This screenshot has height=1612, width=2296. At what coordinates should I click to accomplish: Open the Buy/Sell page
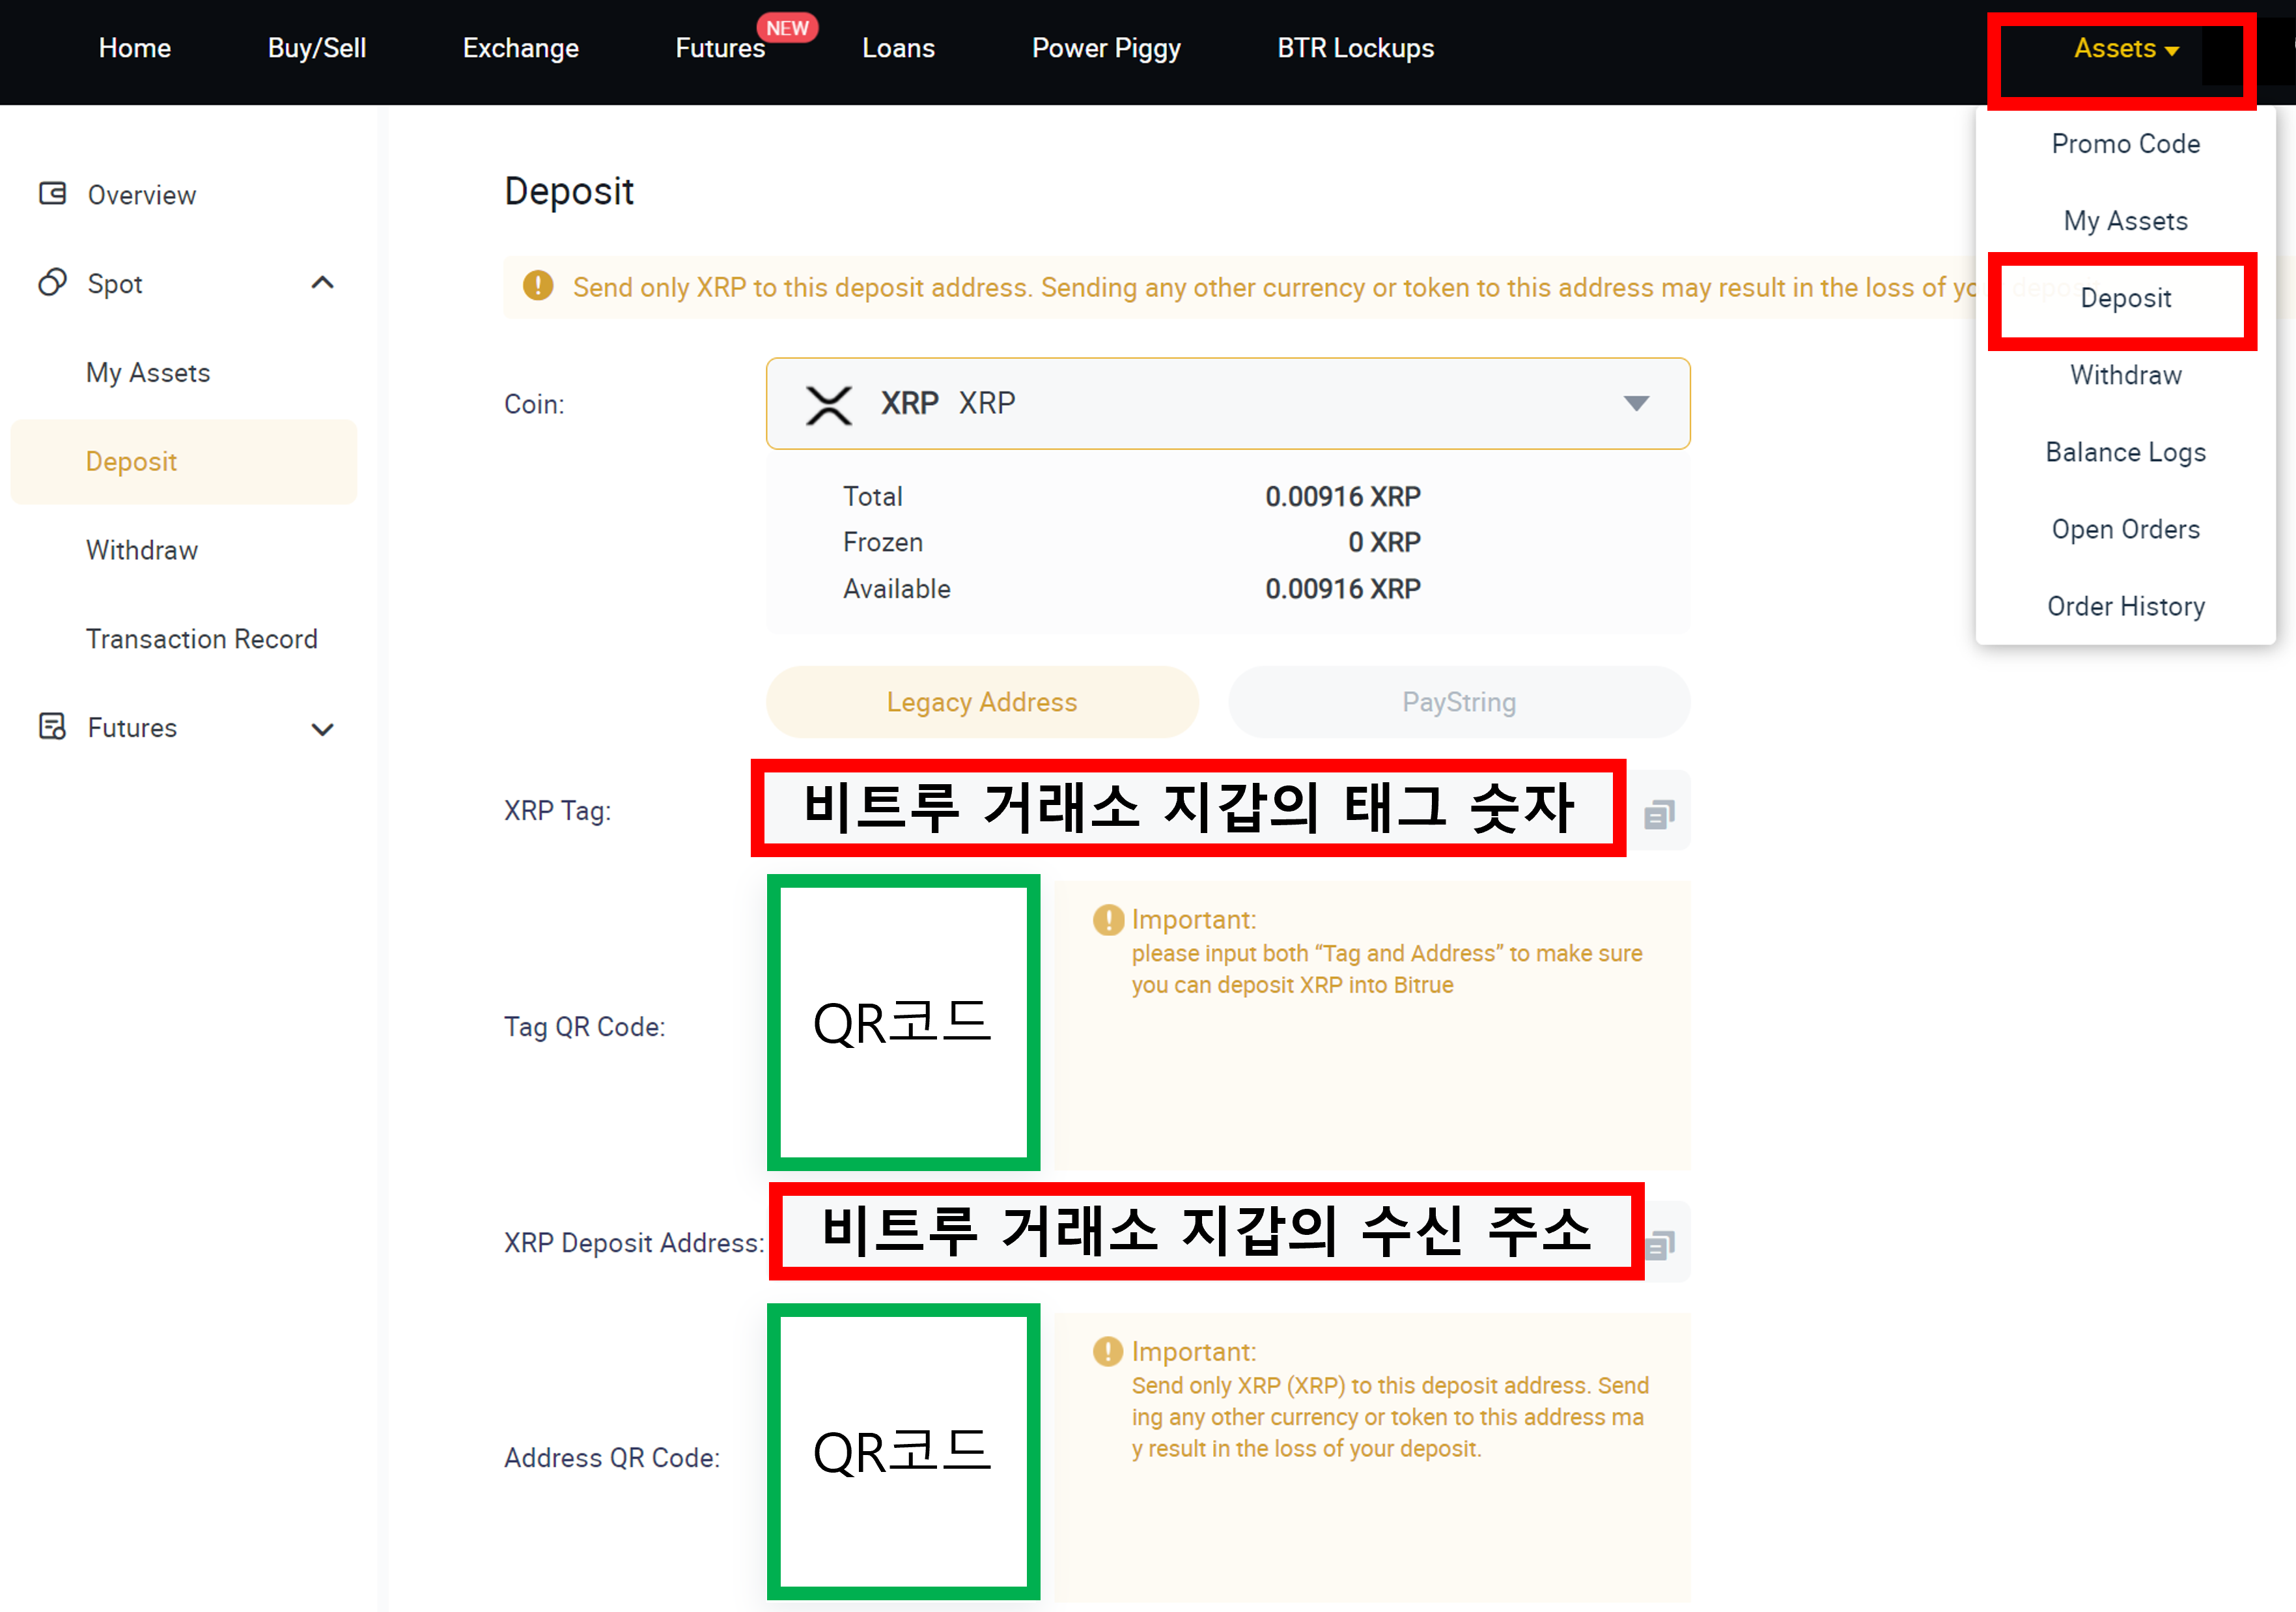[x=317, y=48]
